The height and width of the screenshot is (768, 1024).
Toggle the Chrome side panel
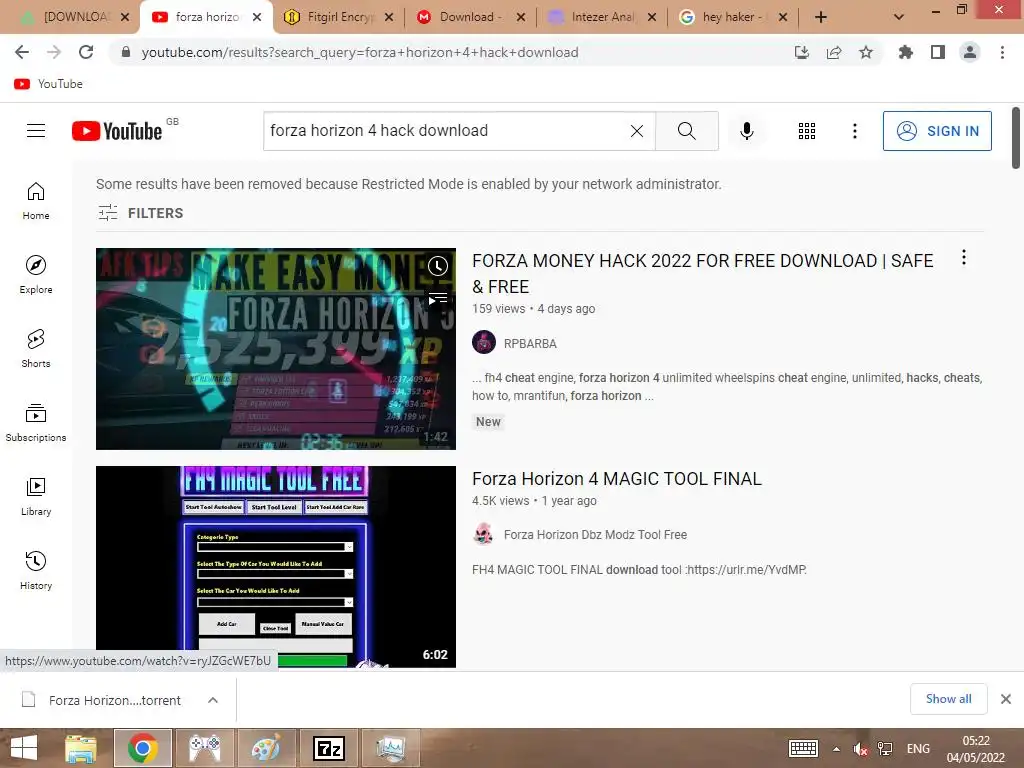[x=938, y=52]
